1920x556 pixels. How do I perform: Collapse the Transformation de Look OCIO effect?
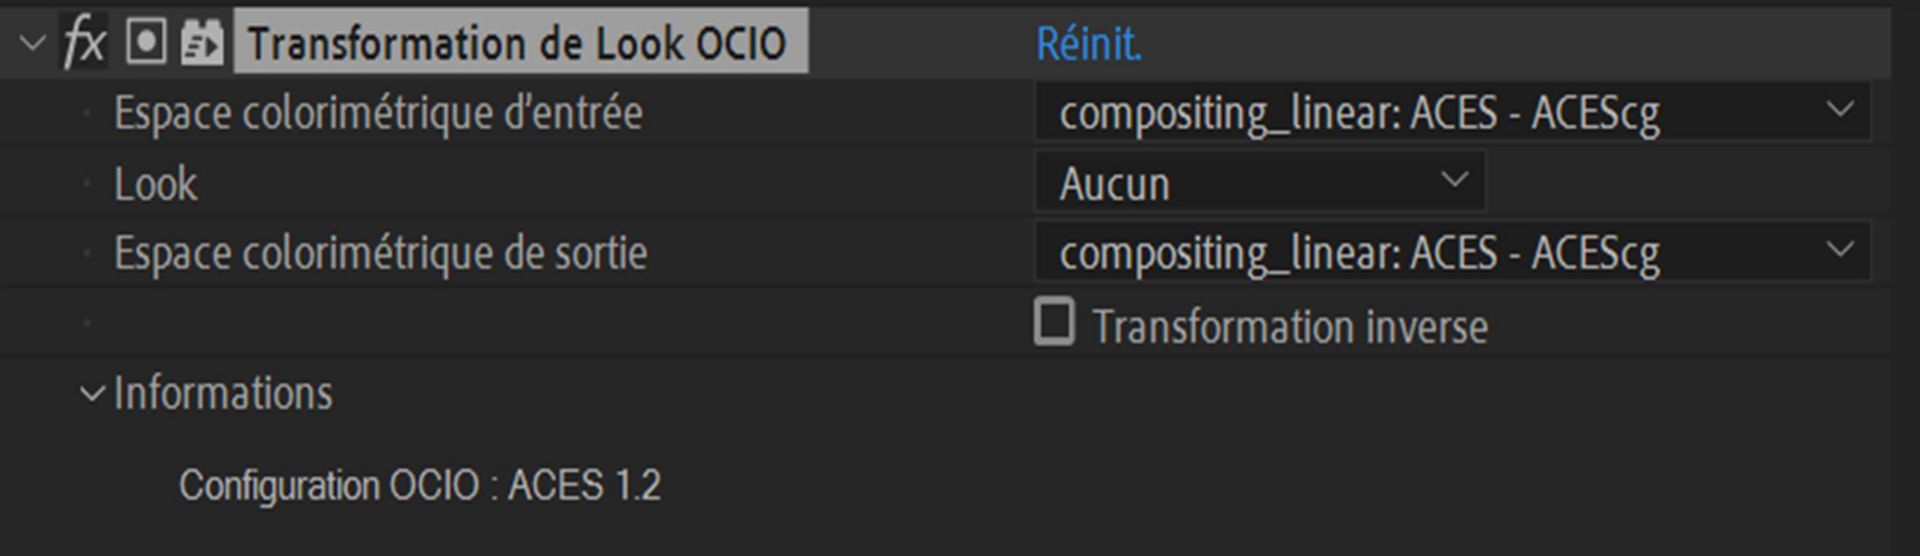(33, 43)
